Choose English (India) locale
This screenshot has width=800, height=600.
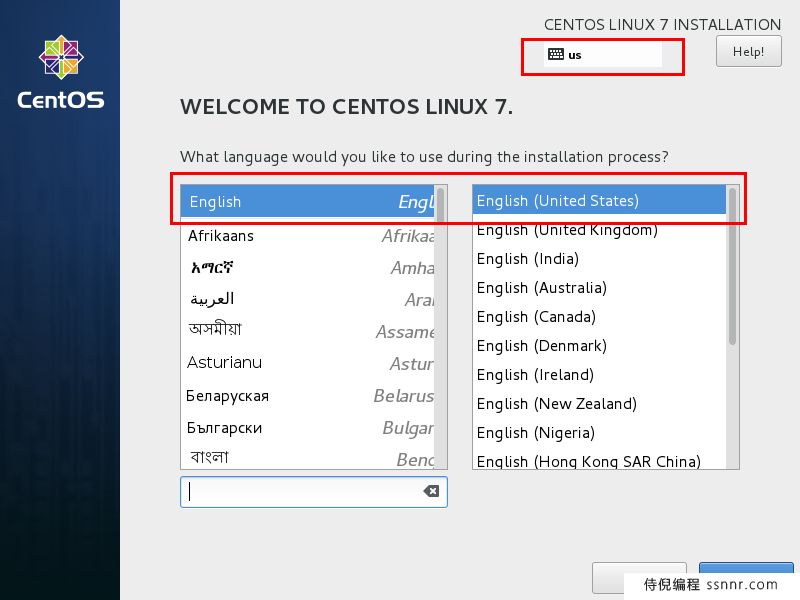click(599, 259)
